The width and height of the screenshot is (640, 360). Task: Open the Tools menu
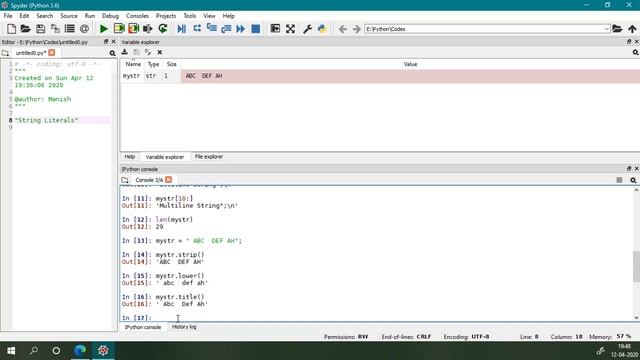coord(190,16)
